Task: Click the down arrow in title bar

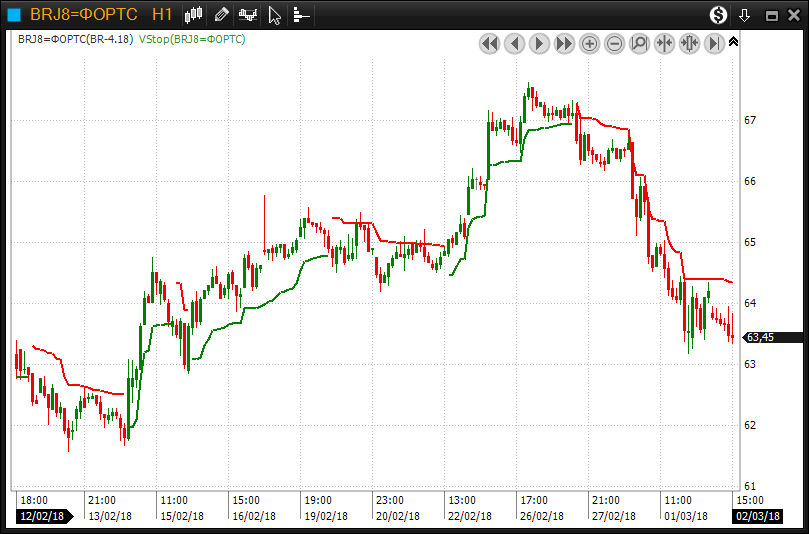Action: coord(744,15)
